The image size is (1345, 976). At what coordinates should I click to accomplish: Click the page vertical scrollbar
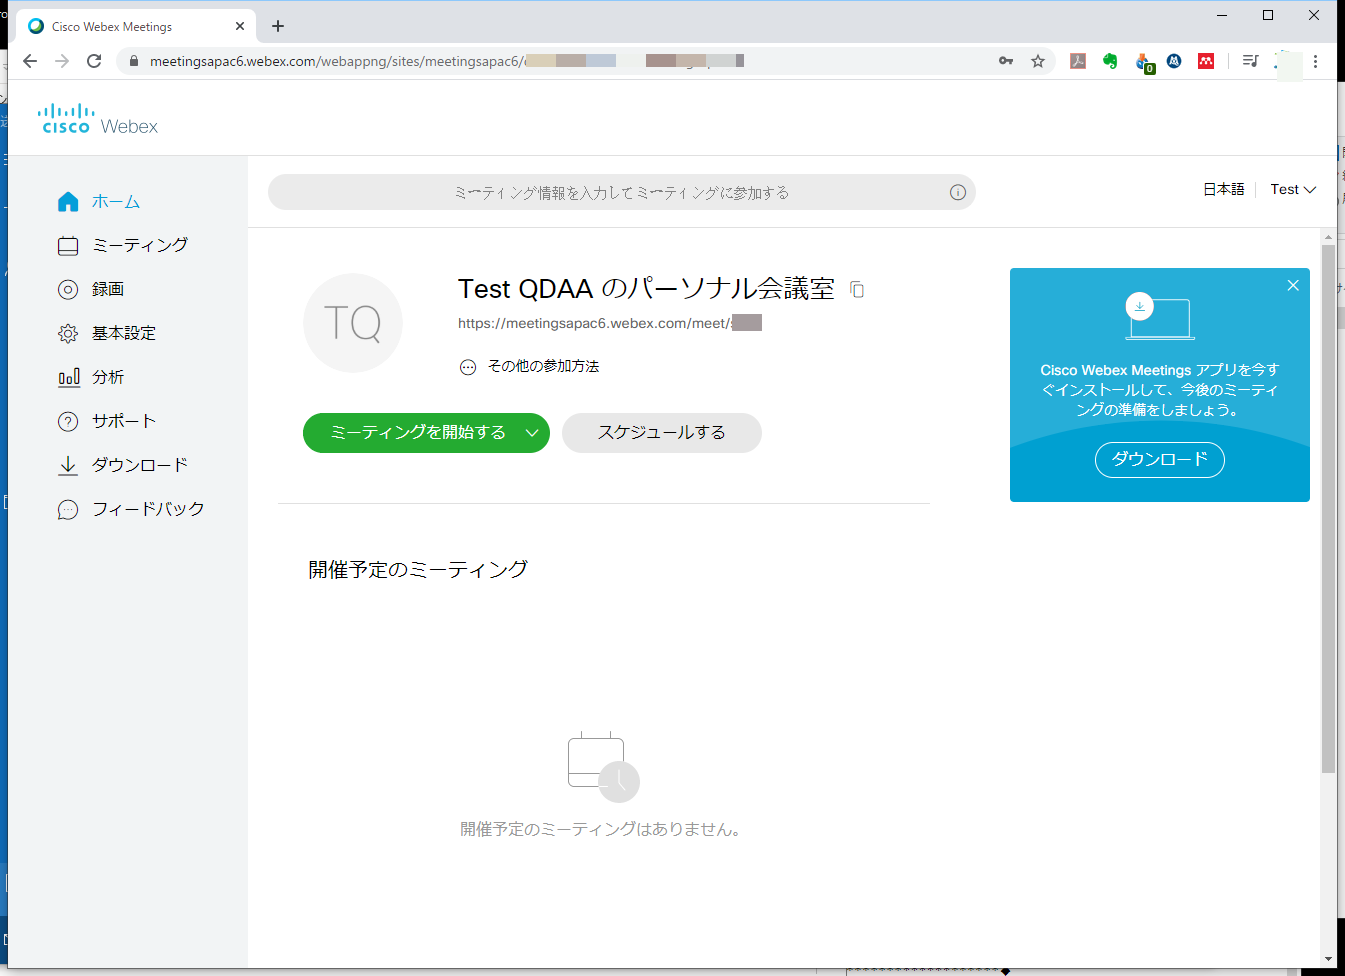click(1328, 509)
